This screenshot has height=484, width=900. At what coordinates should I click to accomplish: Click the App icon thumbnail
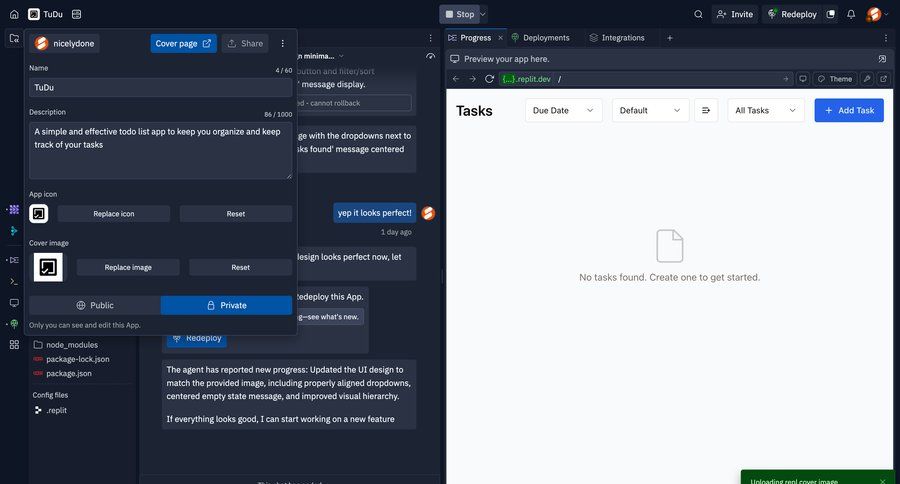(x=38, y=214)
